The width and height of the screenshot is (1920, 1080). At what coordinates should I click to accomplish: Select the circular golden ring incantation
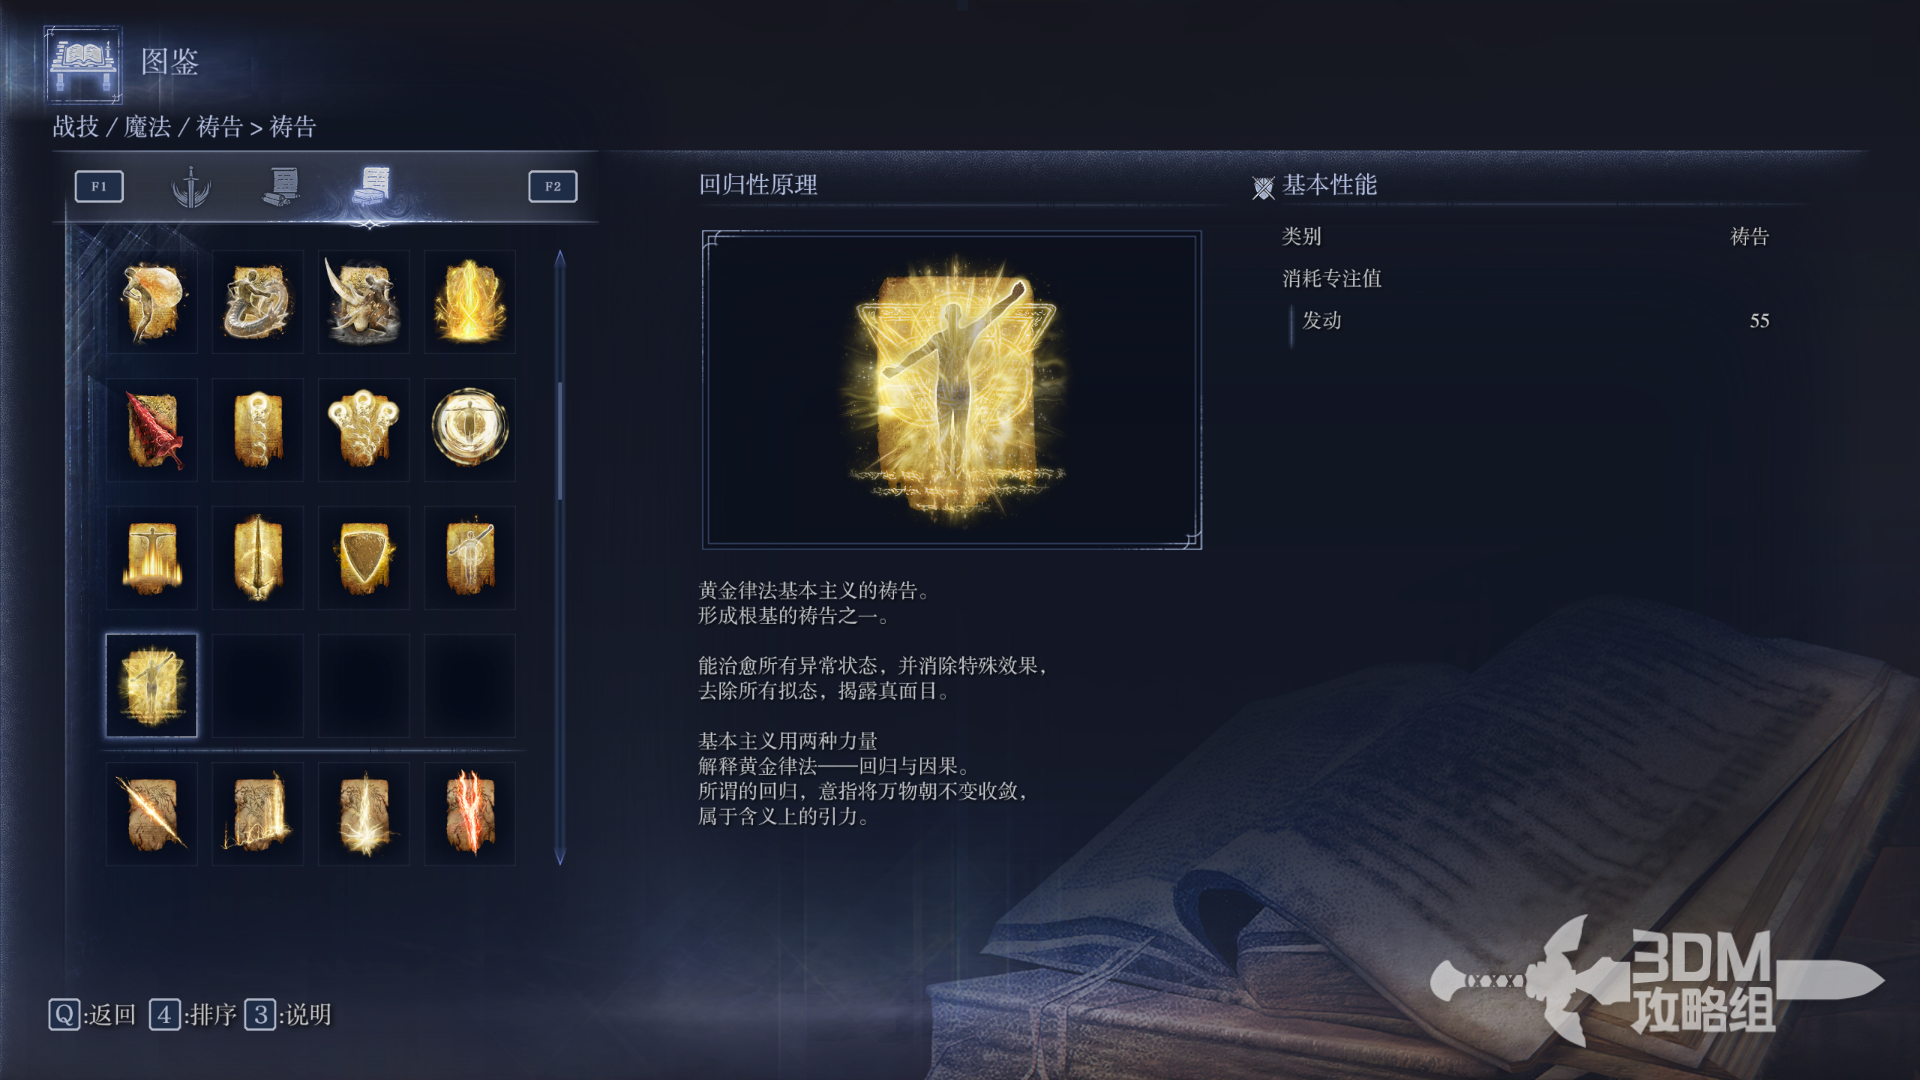470,430
